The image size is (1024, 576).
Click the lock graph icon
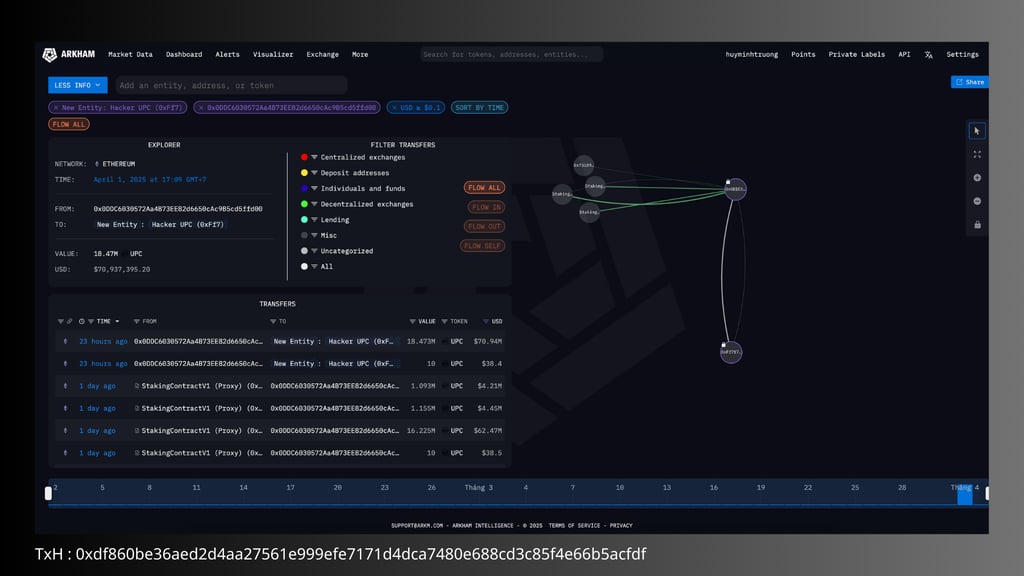click(977, 225)
